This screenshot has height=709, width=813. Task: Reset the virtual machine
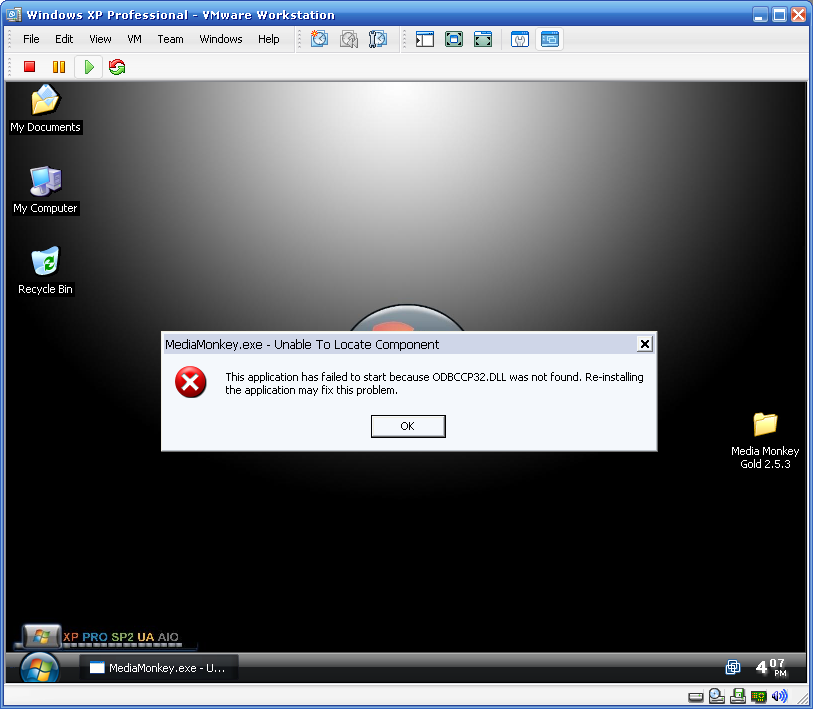click(x=117, y=67)
